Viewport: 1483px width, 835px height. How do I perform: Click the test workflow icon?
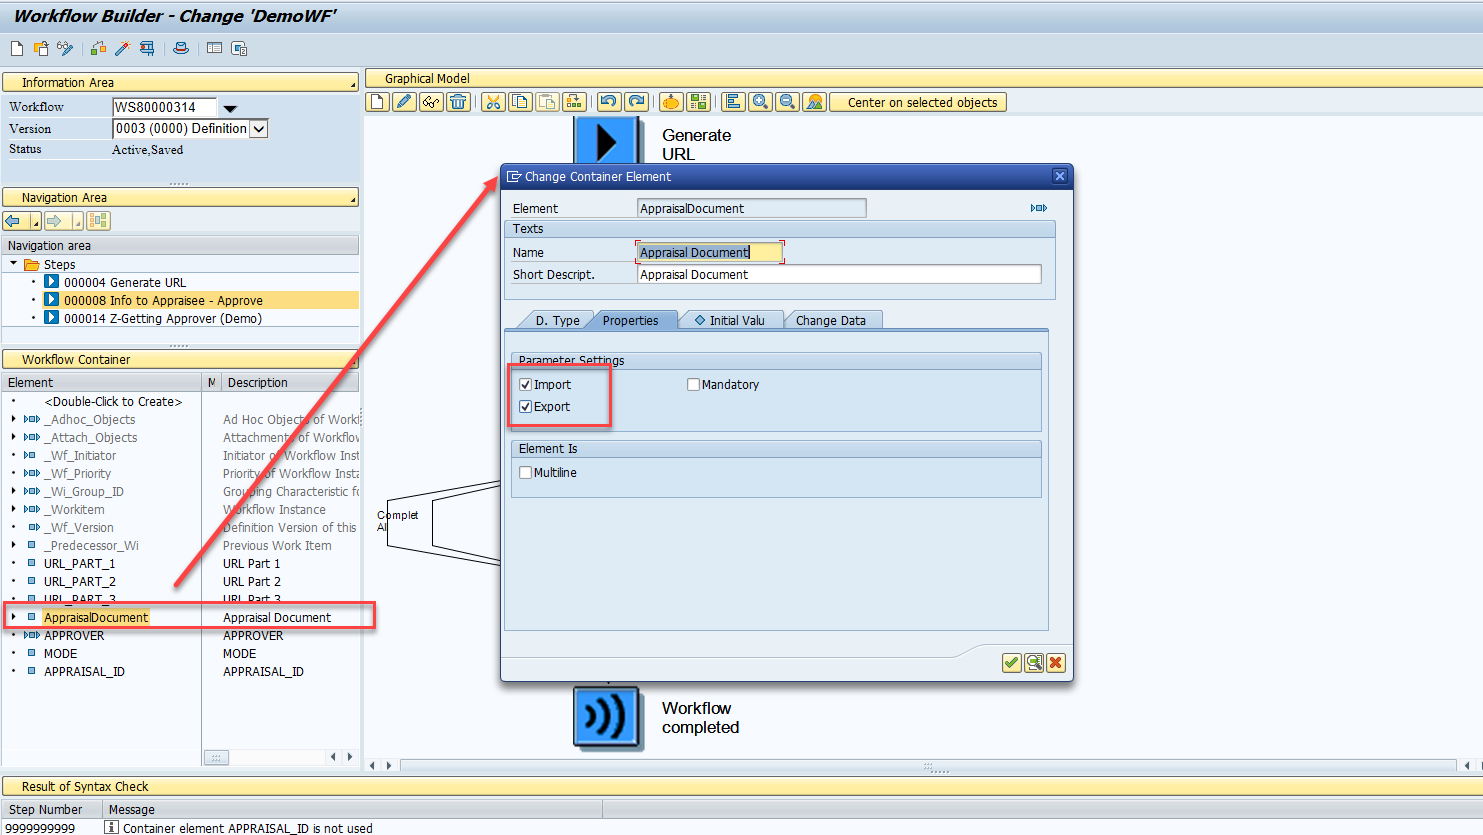[147, 48]
